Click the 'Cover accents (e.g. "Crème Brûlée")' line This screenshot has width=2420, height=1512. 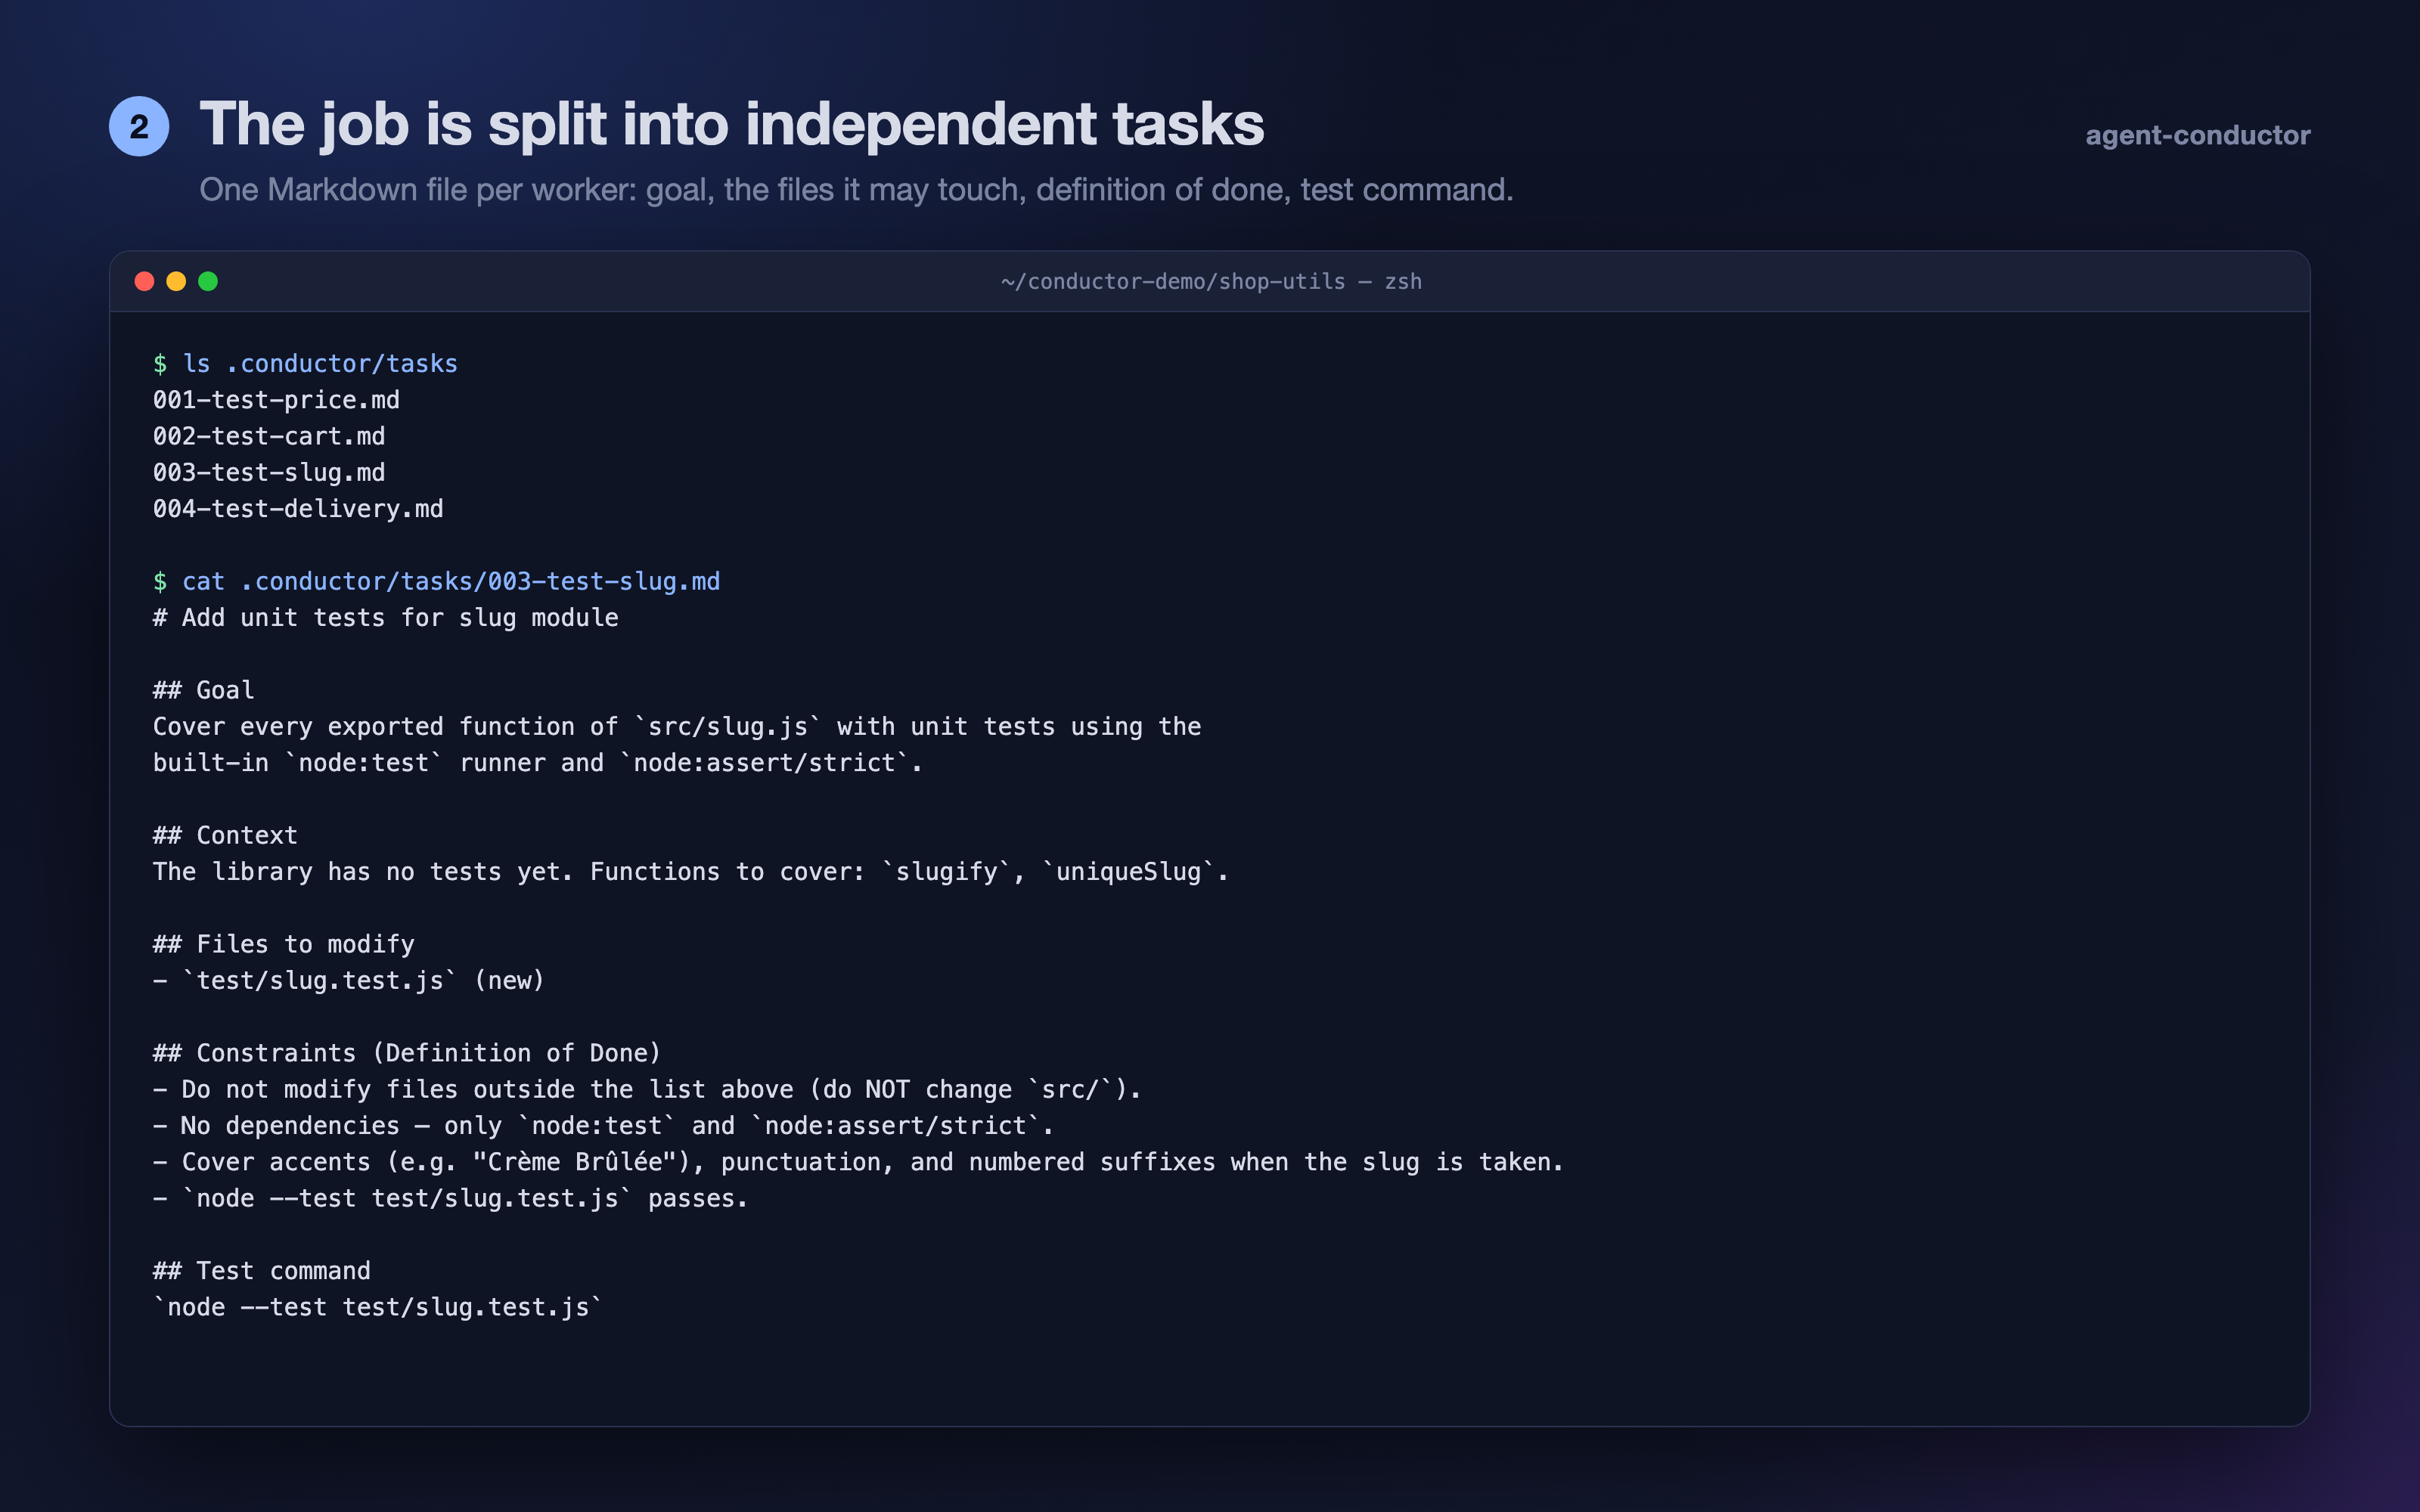[859, 1162]
